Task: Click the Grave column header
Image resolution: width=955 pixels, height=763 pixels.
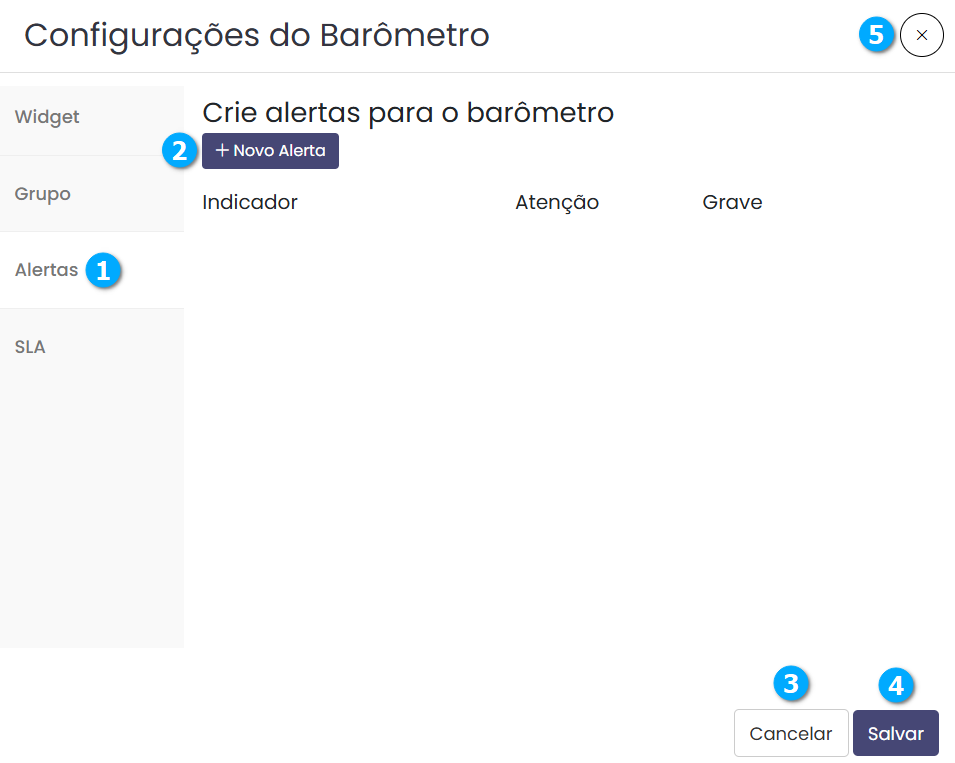Action: tap(732, 202)
